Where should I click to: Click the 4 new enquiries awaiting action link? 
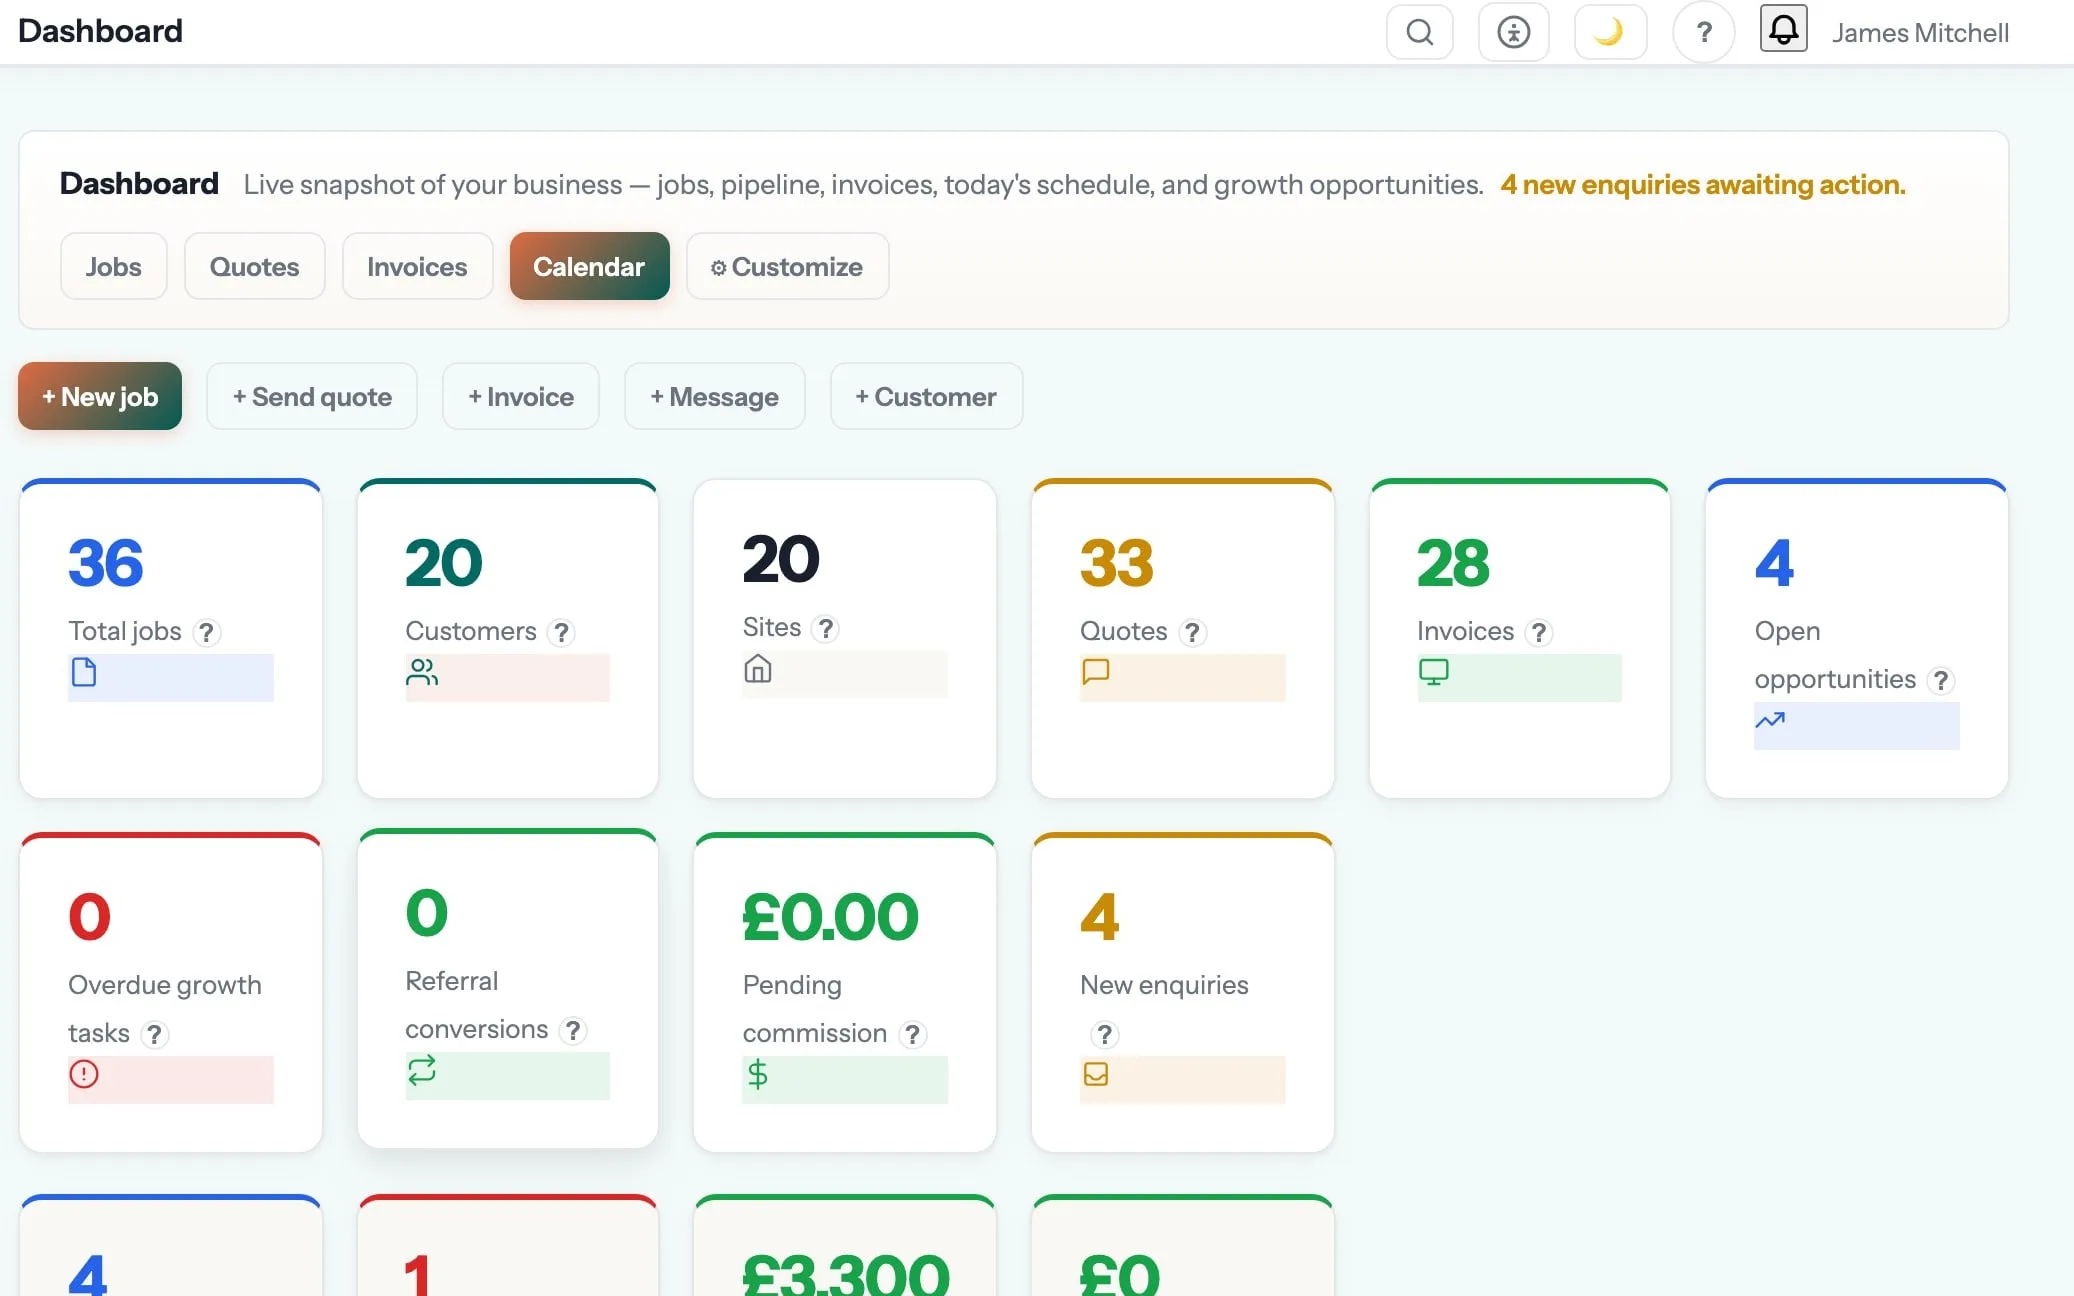(x=1703, y=184)
